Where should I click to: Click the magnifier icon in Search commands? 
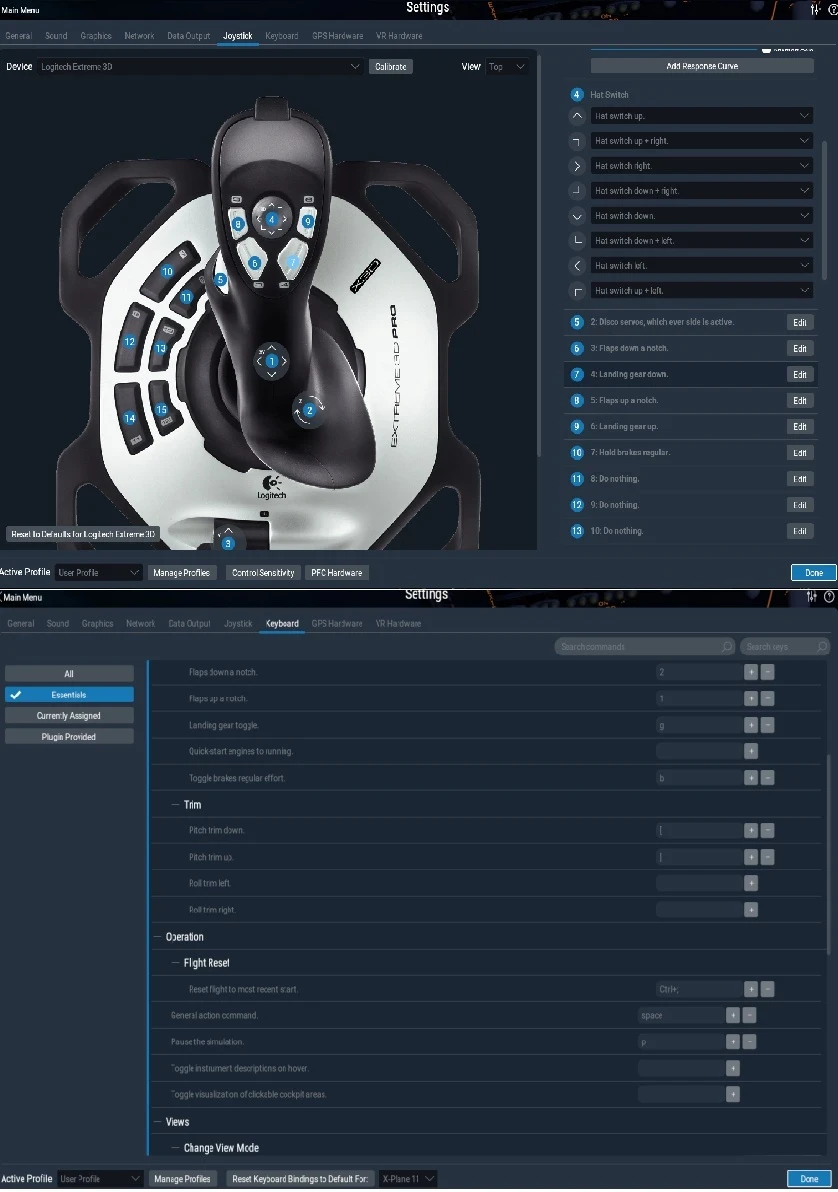(x=726, y=646)
